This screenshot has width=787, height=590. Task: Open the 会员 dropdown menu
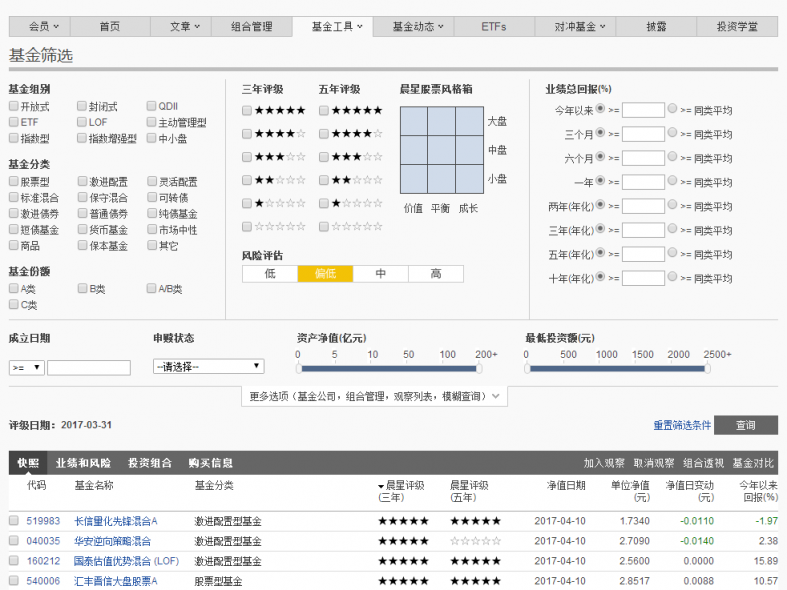40,27
